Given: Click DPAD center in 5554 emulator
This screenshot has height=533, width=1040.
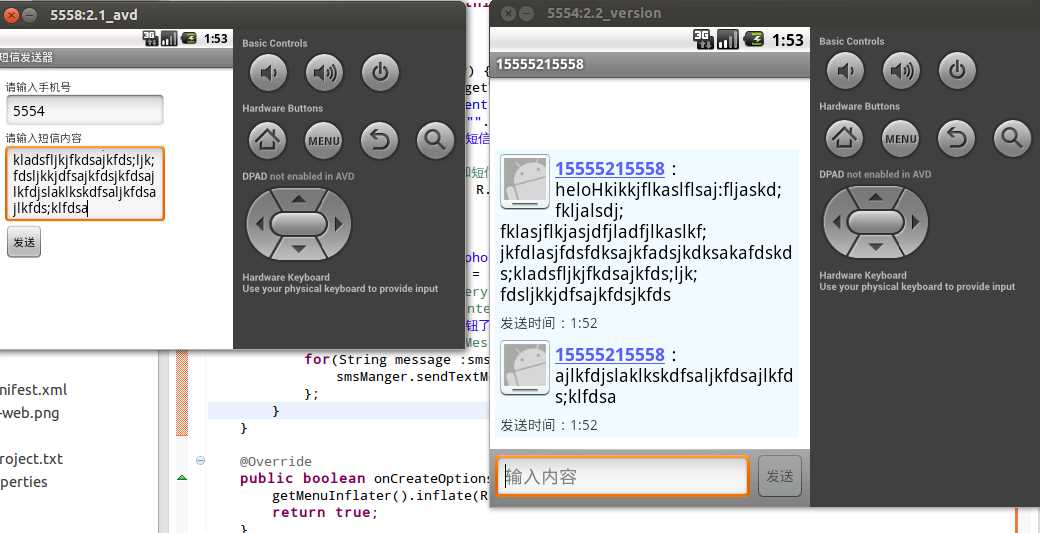Looking at the screenshot, I should [x=876, y=222].
